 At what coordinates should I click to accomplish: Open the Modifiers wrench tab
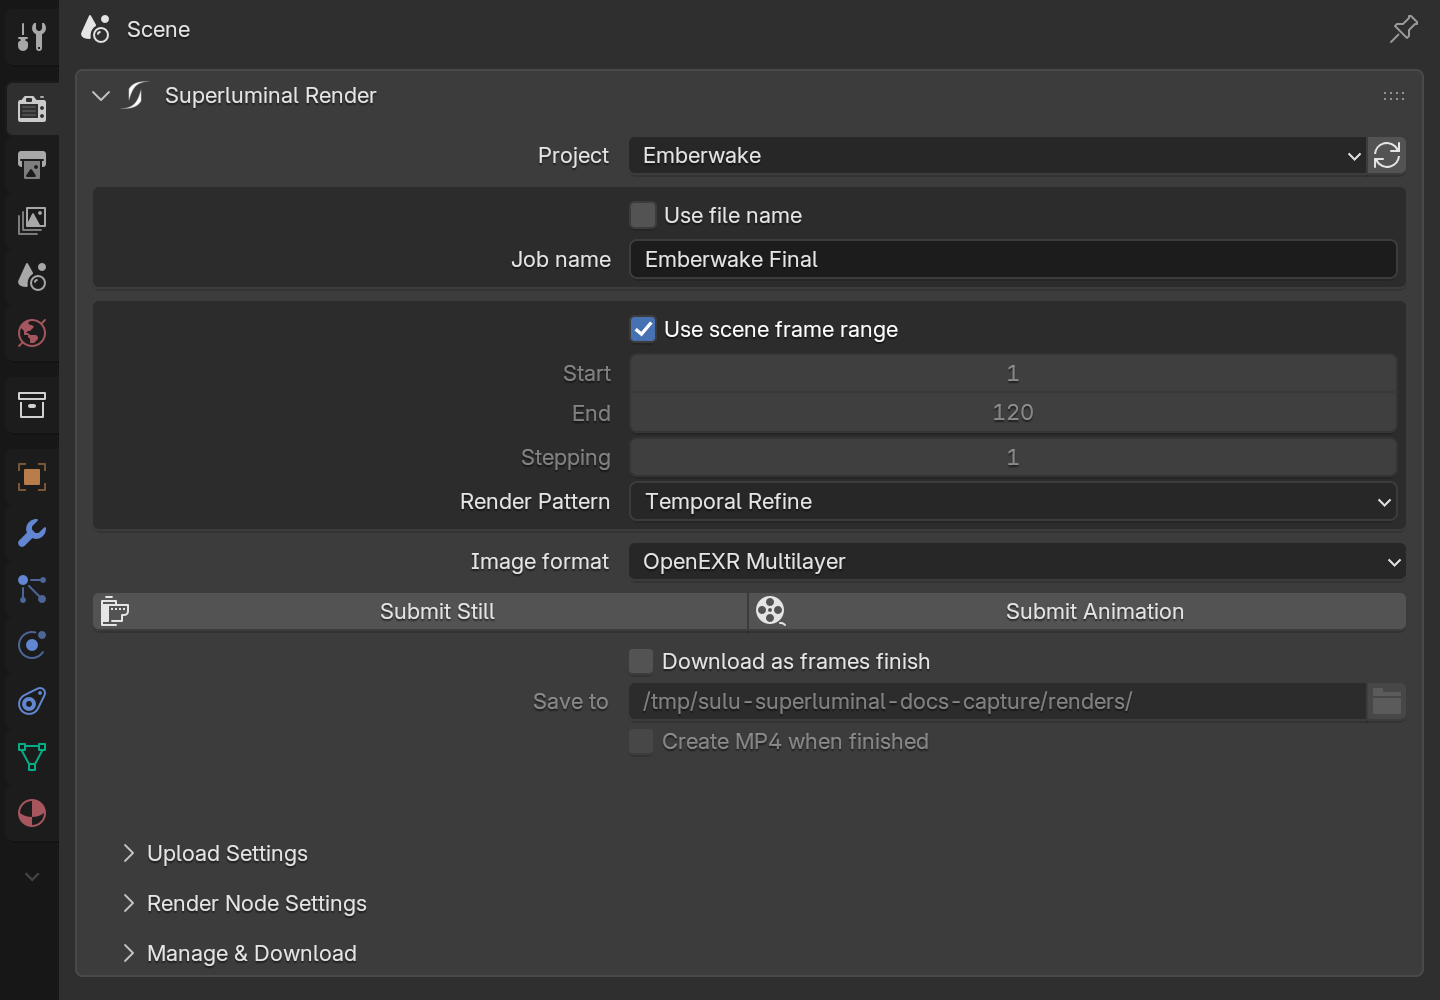coord(32,533)
